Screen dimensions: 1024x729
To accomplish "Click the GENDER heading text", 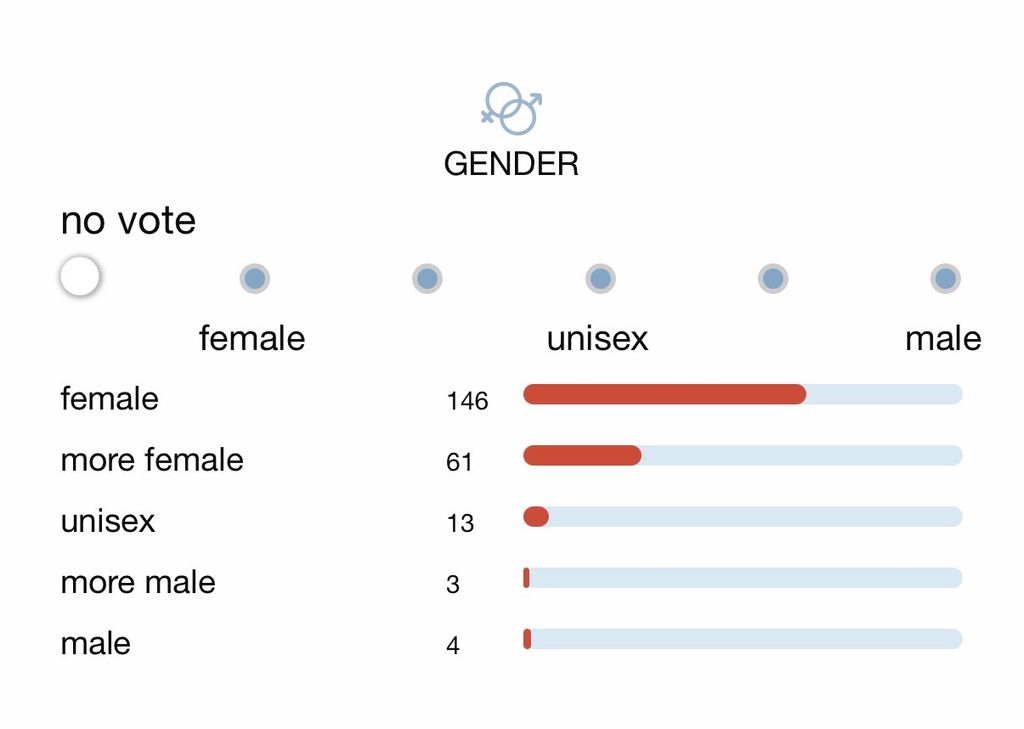I will pos(511,164).
